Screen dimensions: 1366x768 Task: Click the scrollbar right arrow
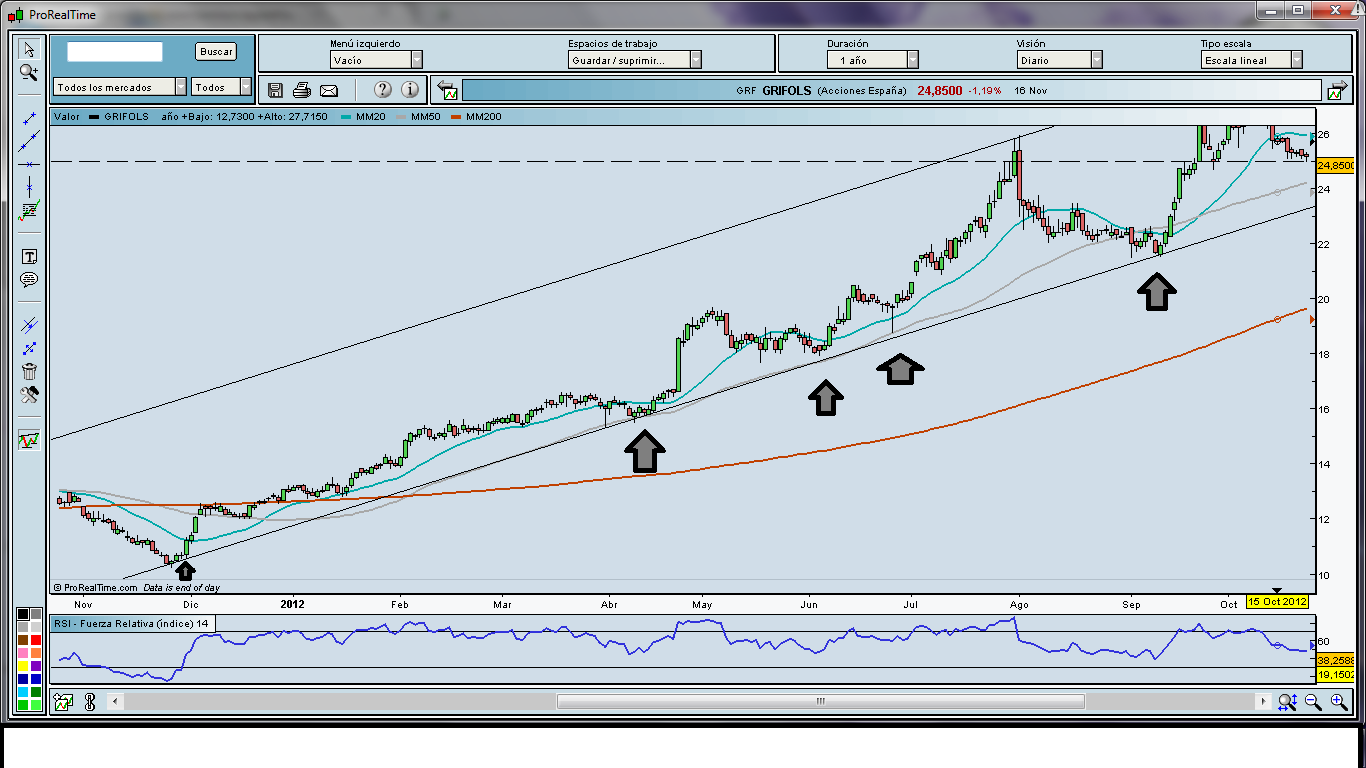[x=1264, y=702]
